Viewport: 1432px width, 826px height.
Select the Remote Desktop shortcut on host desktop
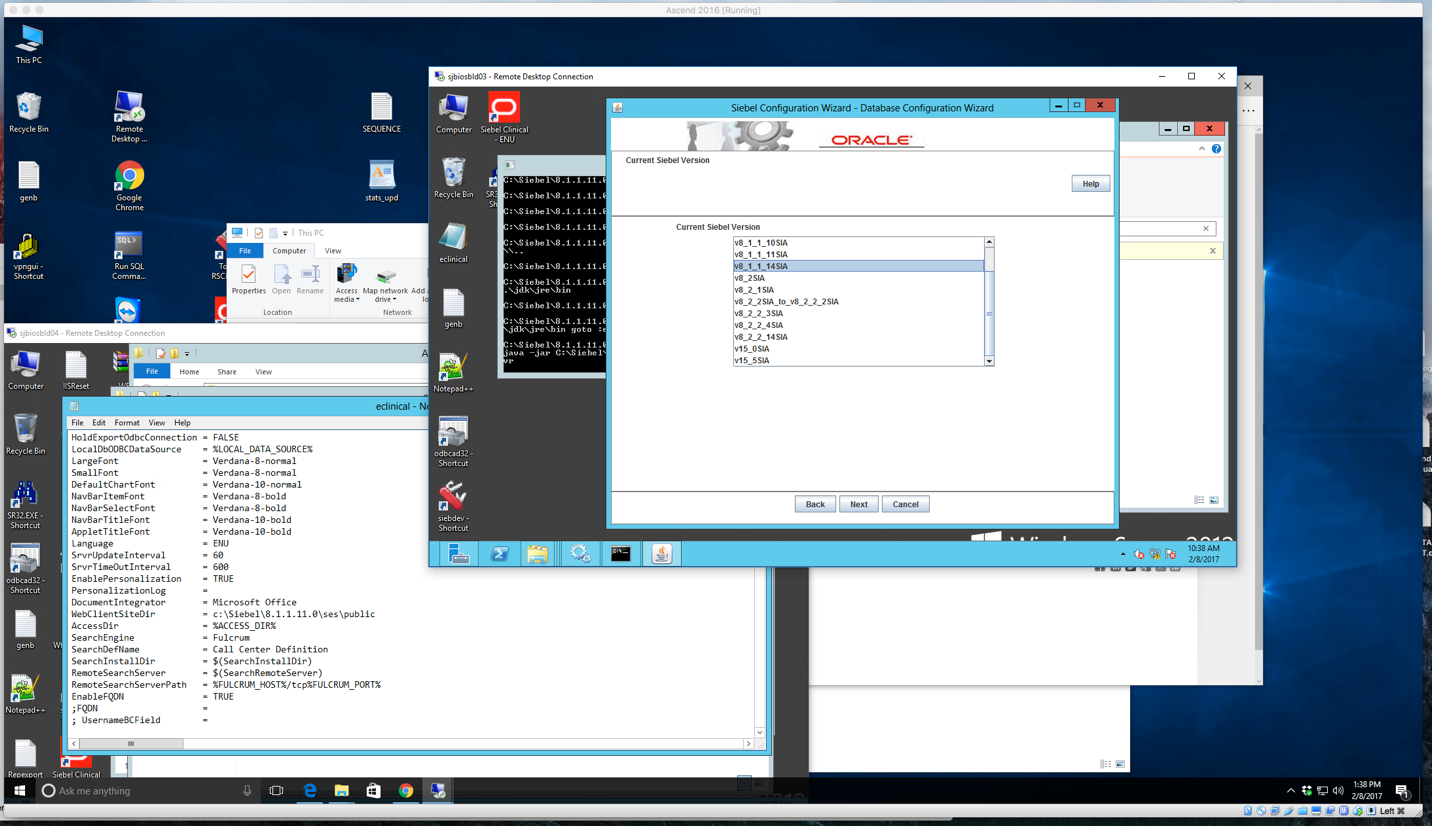pyautogui.click(x=129, y=117)
